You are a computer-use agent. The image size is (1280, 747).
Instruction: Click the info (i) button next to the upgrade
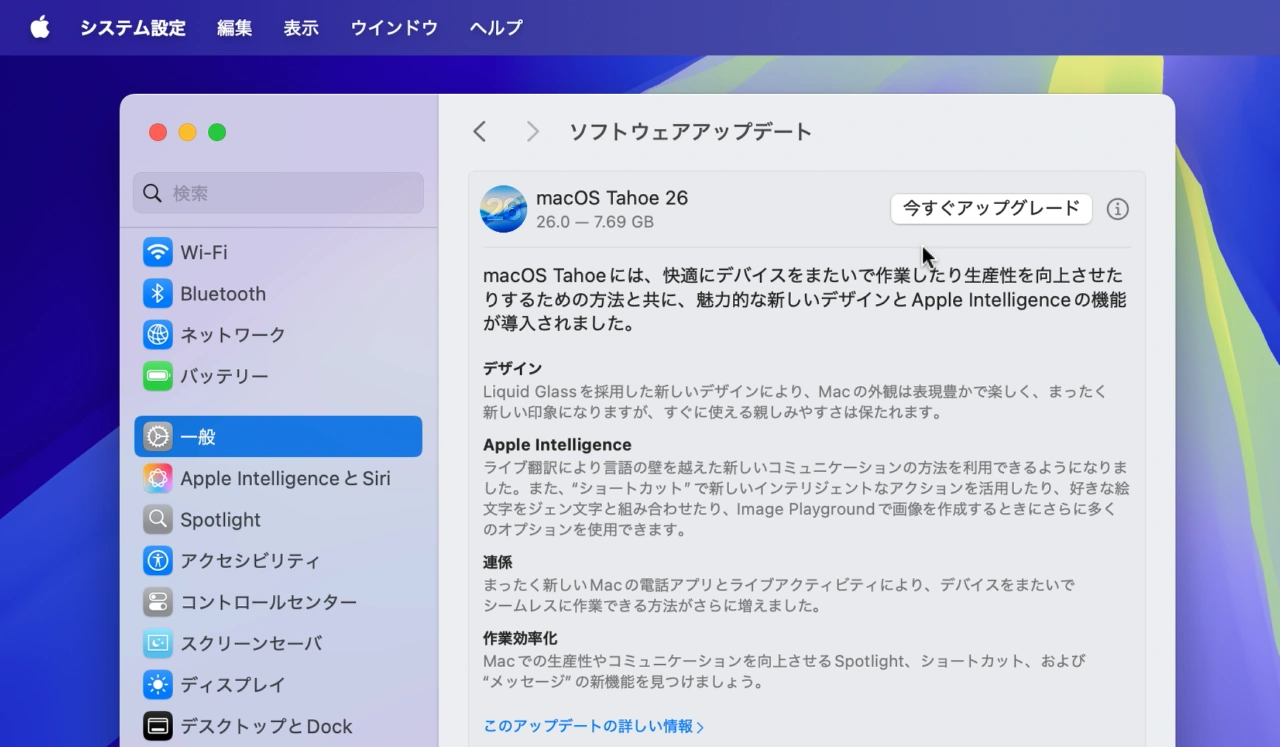coord(1118,209)
